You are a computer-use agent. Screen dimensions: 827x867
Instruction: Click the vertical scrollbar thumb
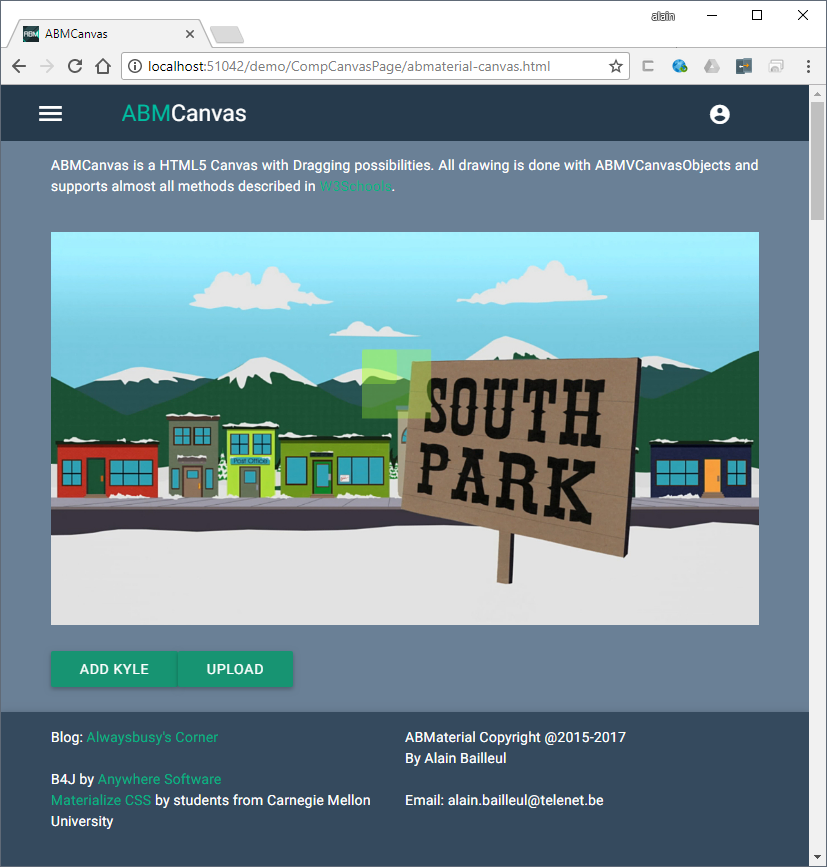coord(817,160)
